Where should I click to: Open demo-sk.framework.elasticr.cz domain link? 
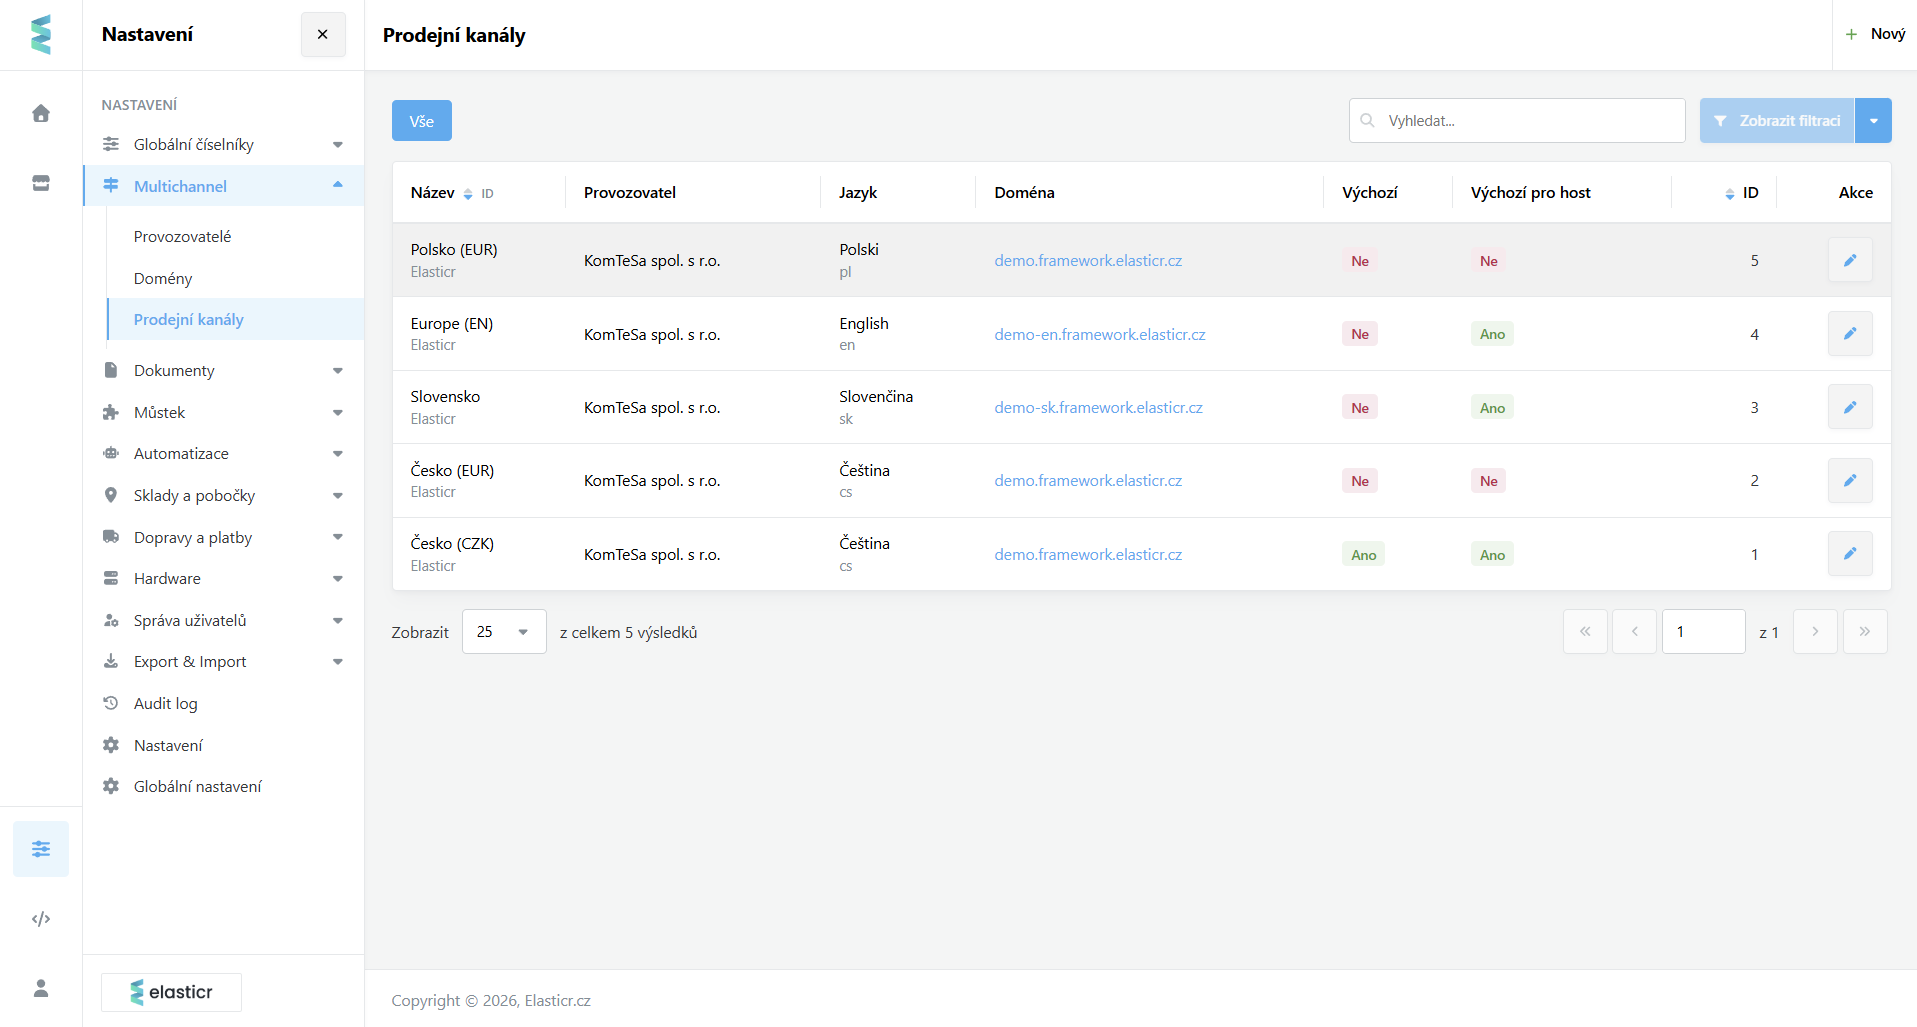pyautogui.click(x=1098, y=408)
